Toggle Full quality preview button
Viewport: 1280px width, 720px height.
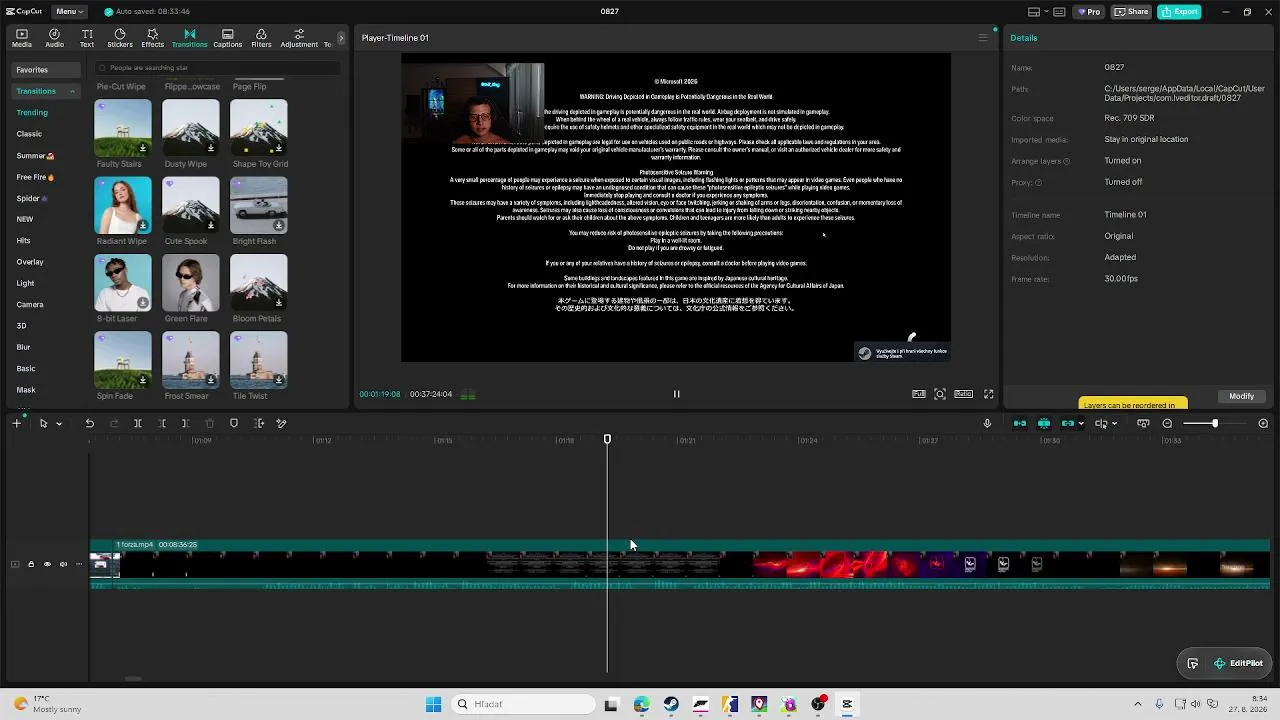(919, 394)
